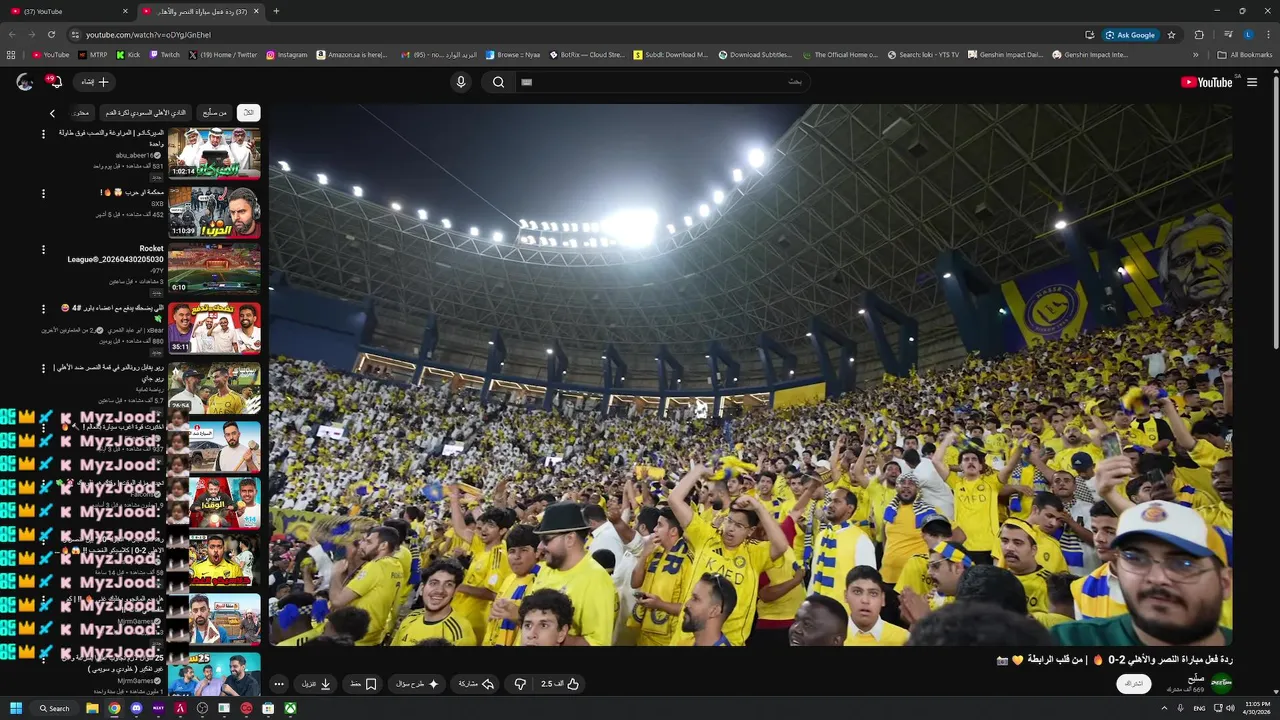Open the create video button with plus
The height and width of the screenshot is (720, 1280).
(x=95, y=82)
